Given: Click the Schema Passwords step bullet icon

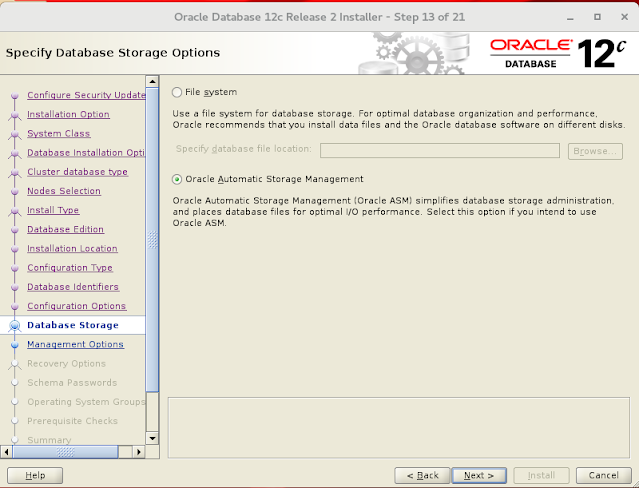Looking at the screenshot, I should pos(15,383).
